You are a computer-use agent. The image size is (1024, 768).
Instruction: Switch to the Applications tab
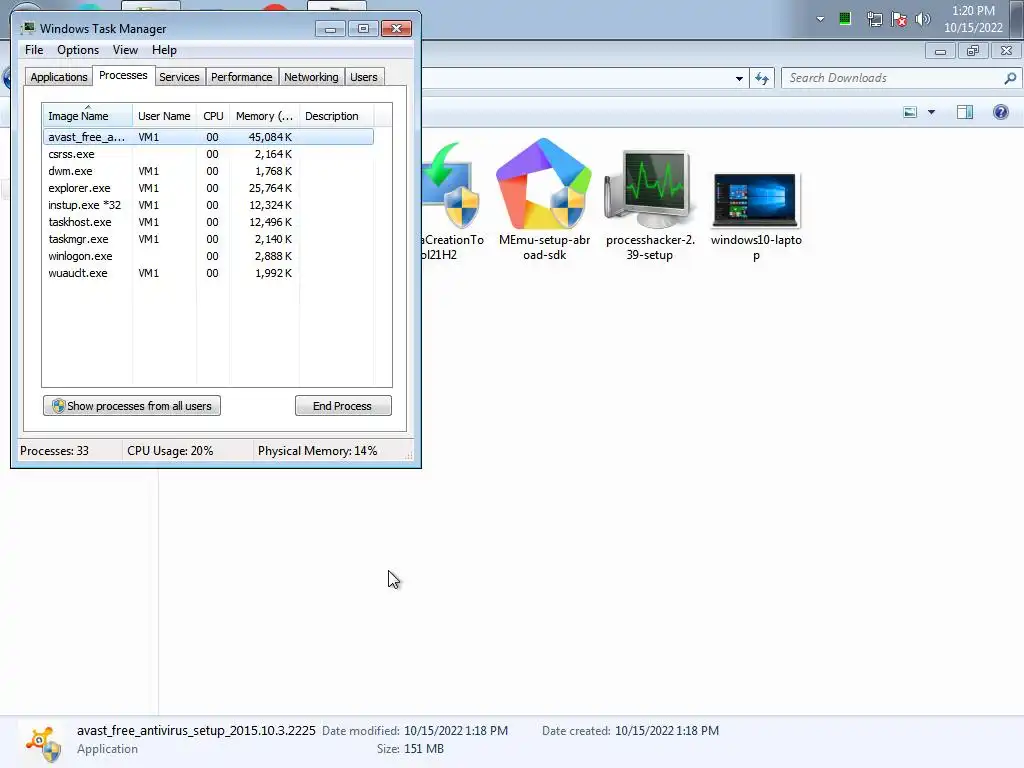(x=59, y=77)
